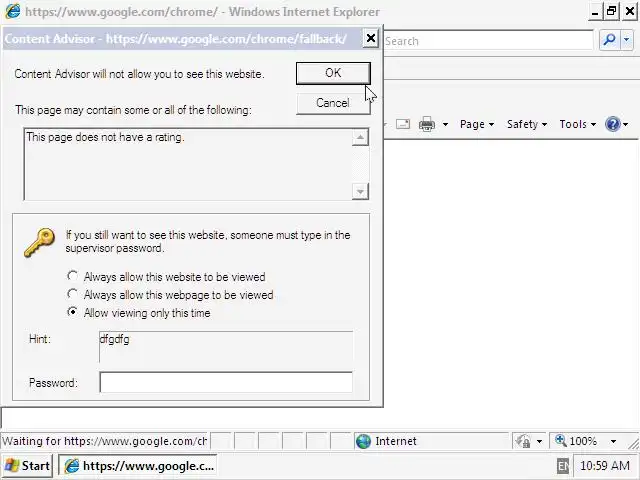Open the Tools menu
640x480 pixels.
(x=578, y=124)
